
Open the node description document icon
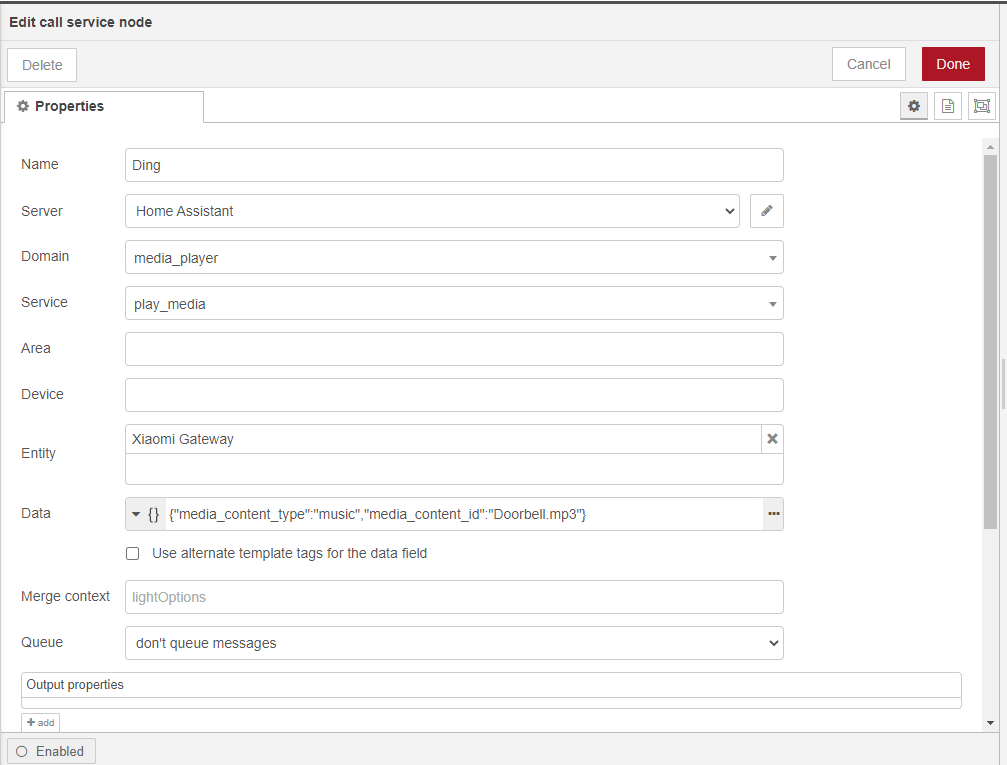947,106
